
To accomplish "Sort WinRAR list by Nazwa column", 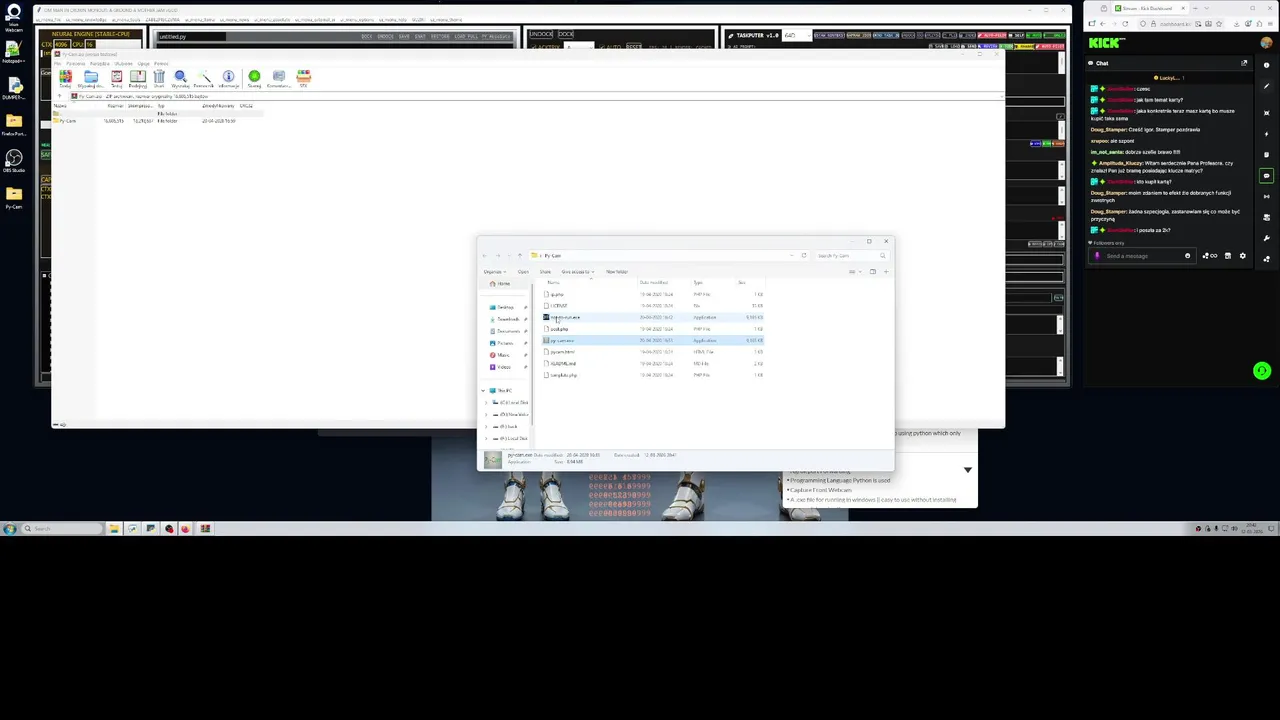I will pos(60,106).
